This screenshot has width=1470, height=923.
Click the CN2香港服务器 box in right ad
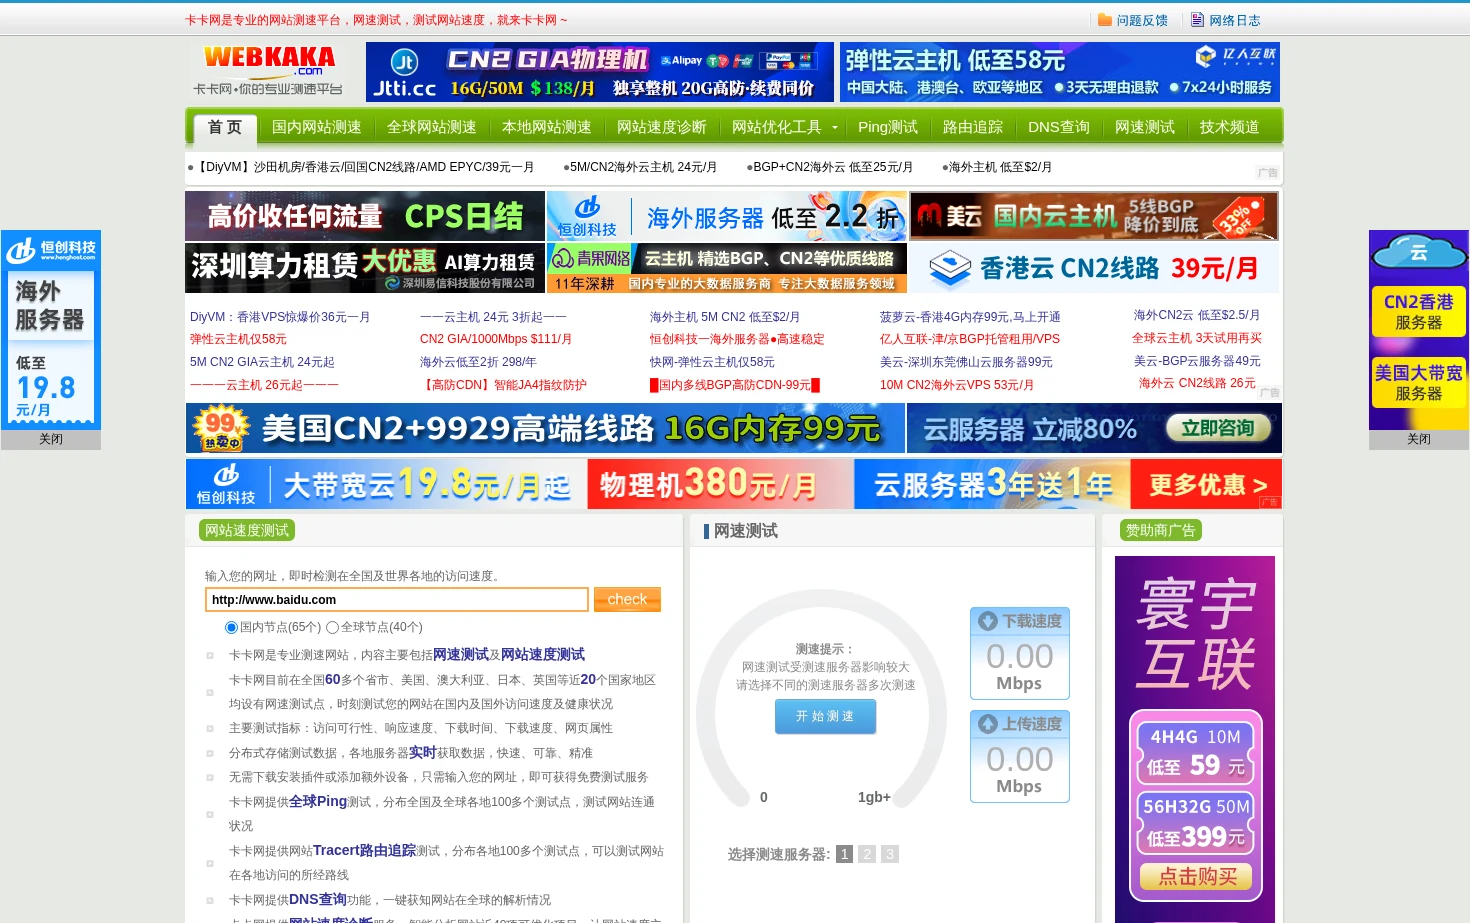[x=1418, y=312]
